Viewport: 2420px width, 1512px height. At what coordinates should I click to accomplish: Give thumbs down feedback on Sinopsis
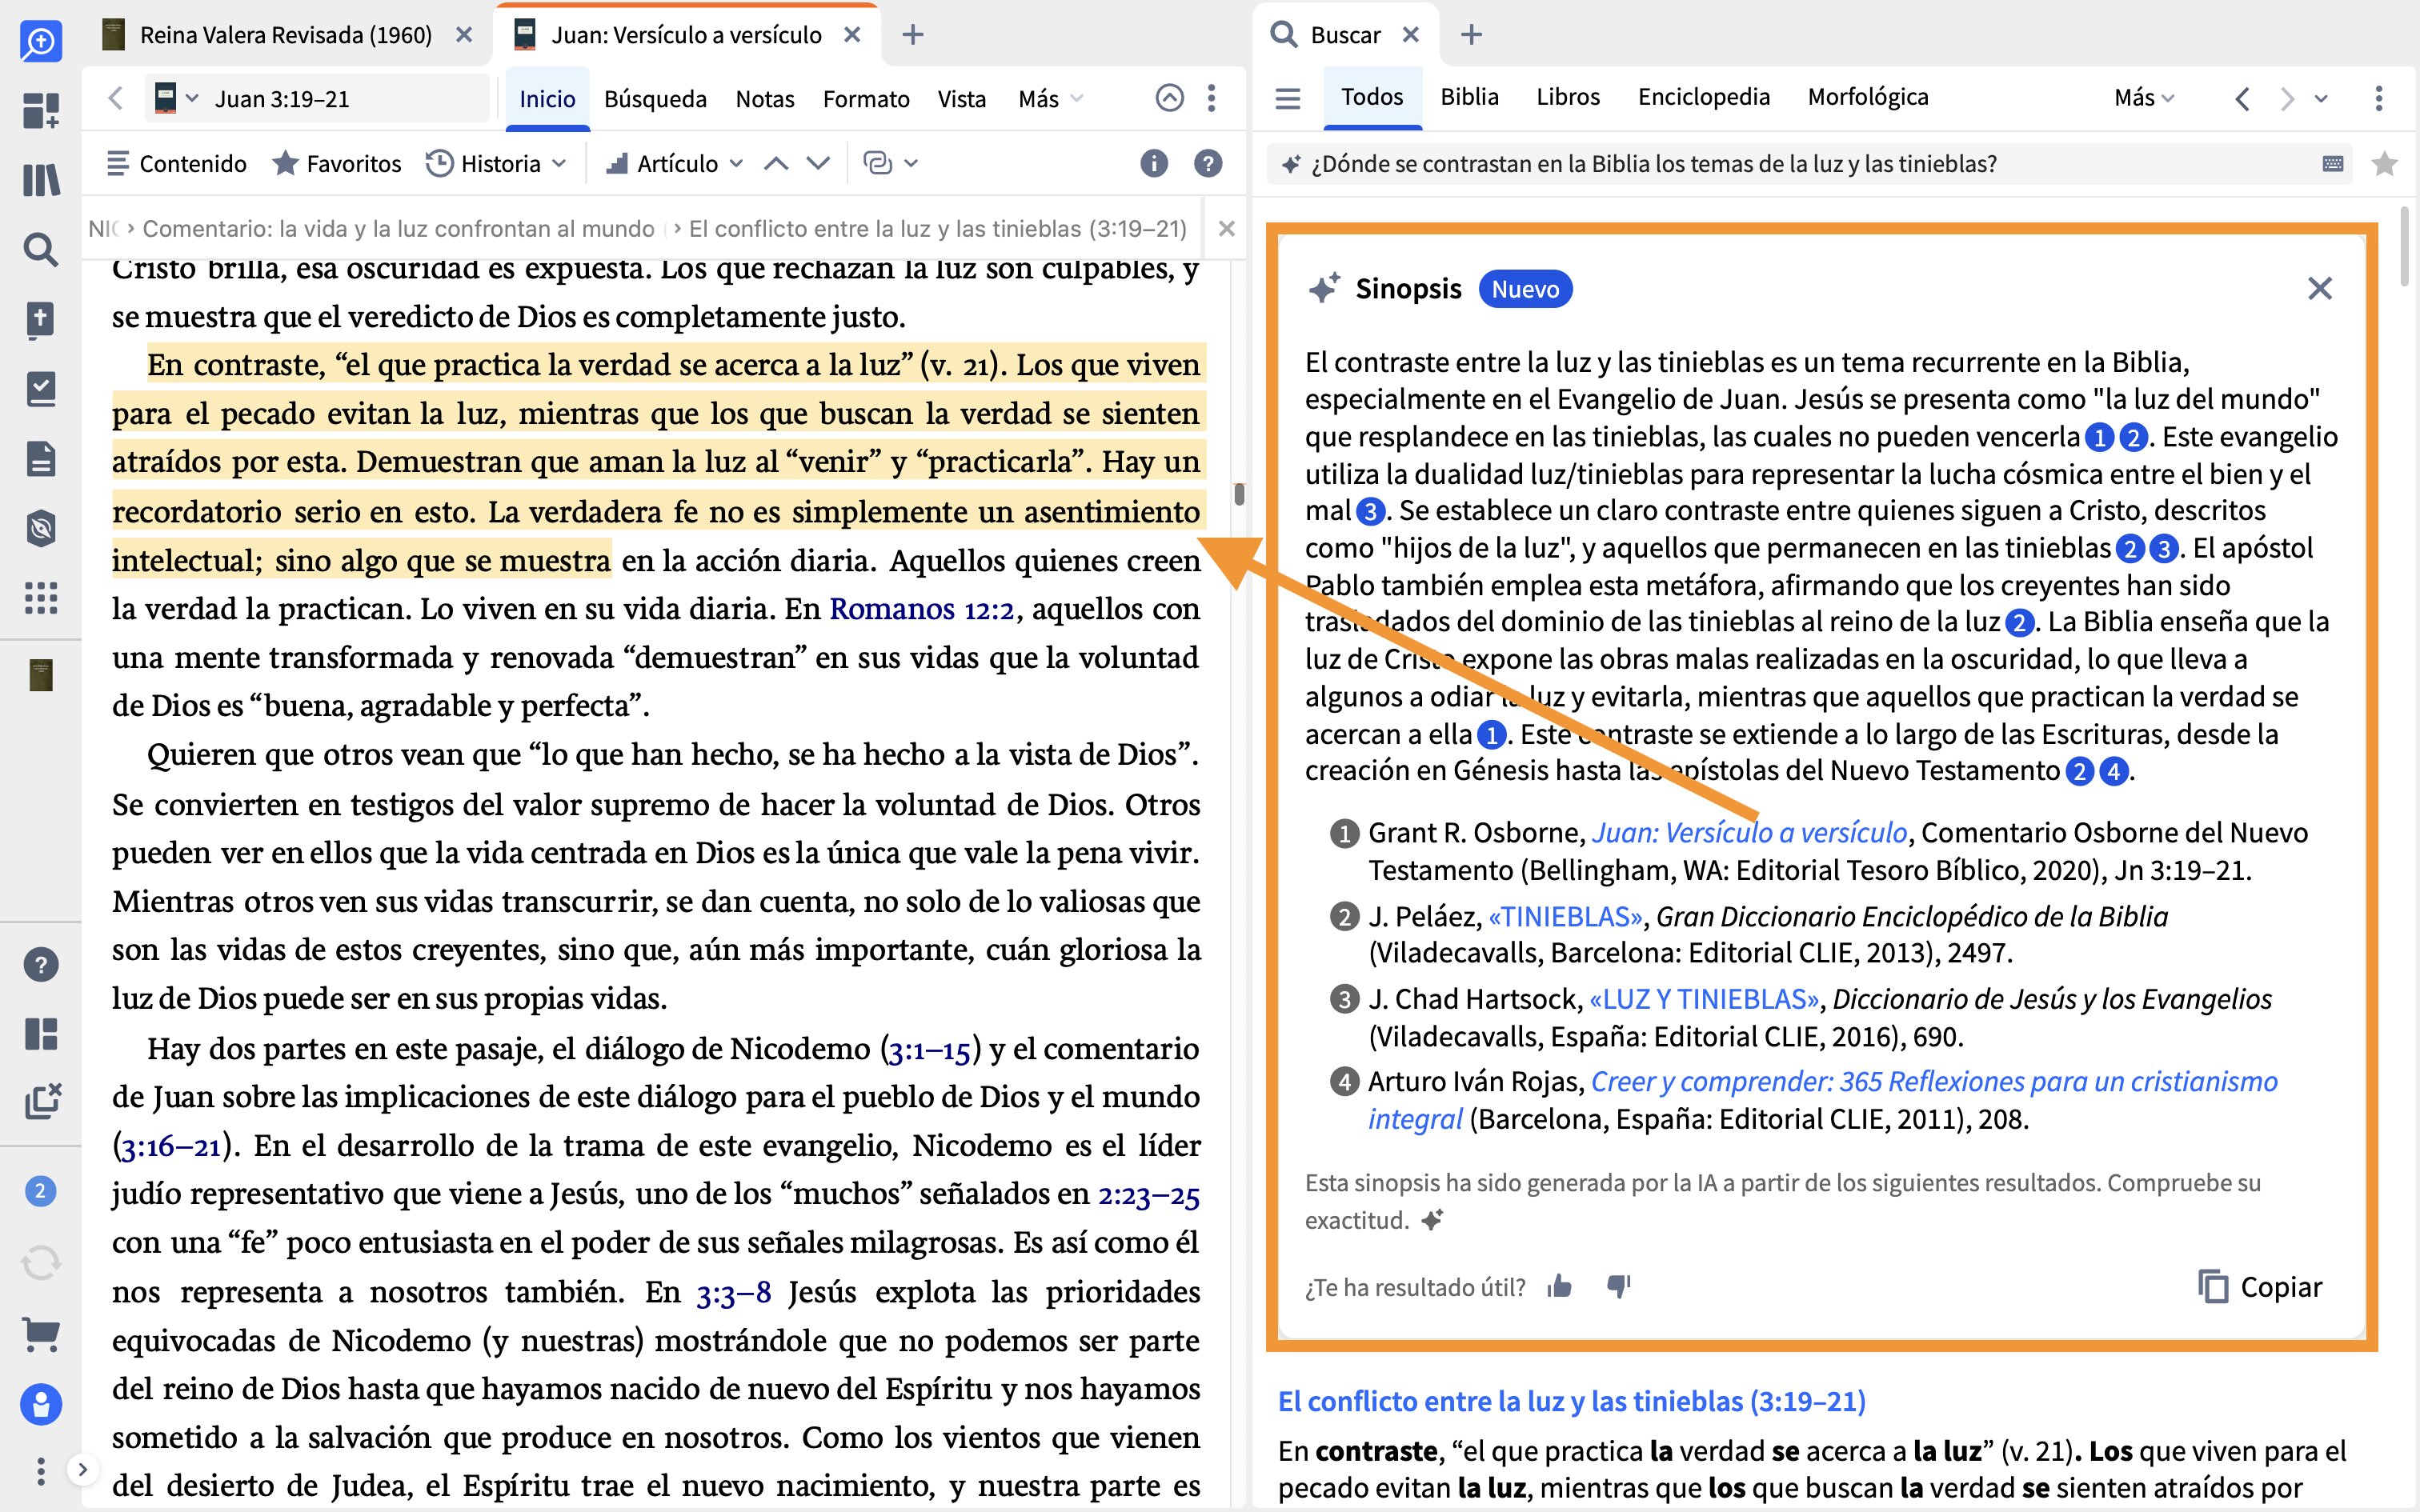[1618, 1286]
